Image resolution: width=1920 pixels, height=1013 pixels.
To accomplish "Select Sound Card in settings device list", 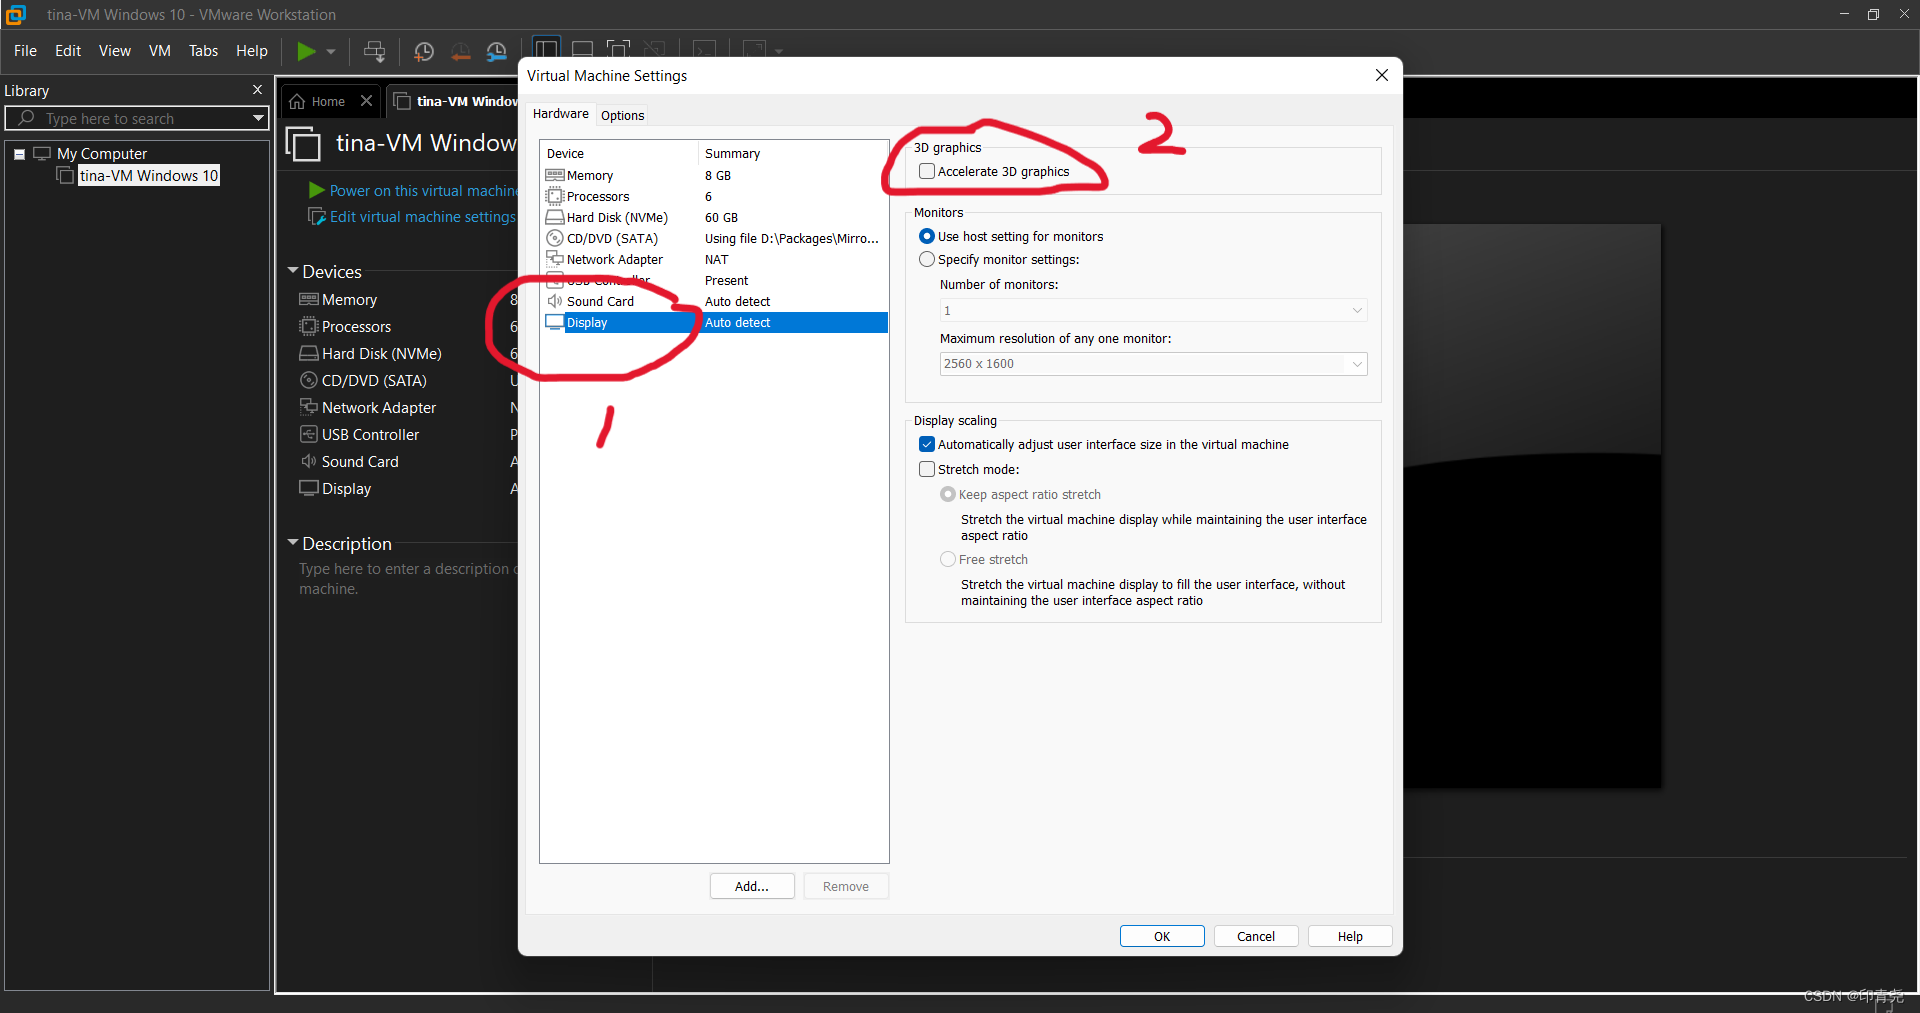I will coord(713,302).
